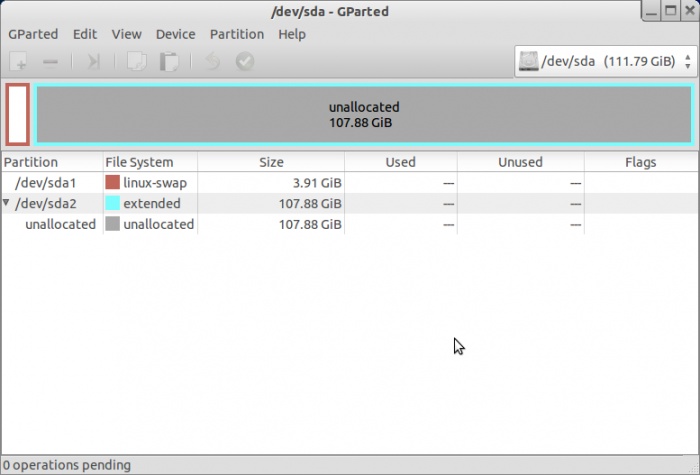Select the /dev/sda2 partition row
The width and height of the screenshot is (700, 475).
350,203
